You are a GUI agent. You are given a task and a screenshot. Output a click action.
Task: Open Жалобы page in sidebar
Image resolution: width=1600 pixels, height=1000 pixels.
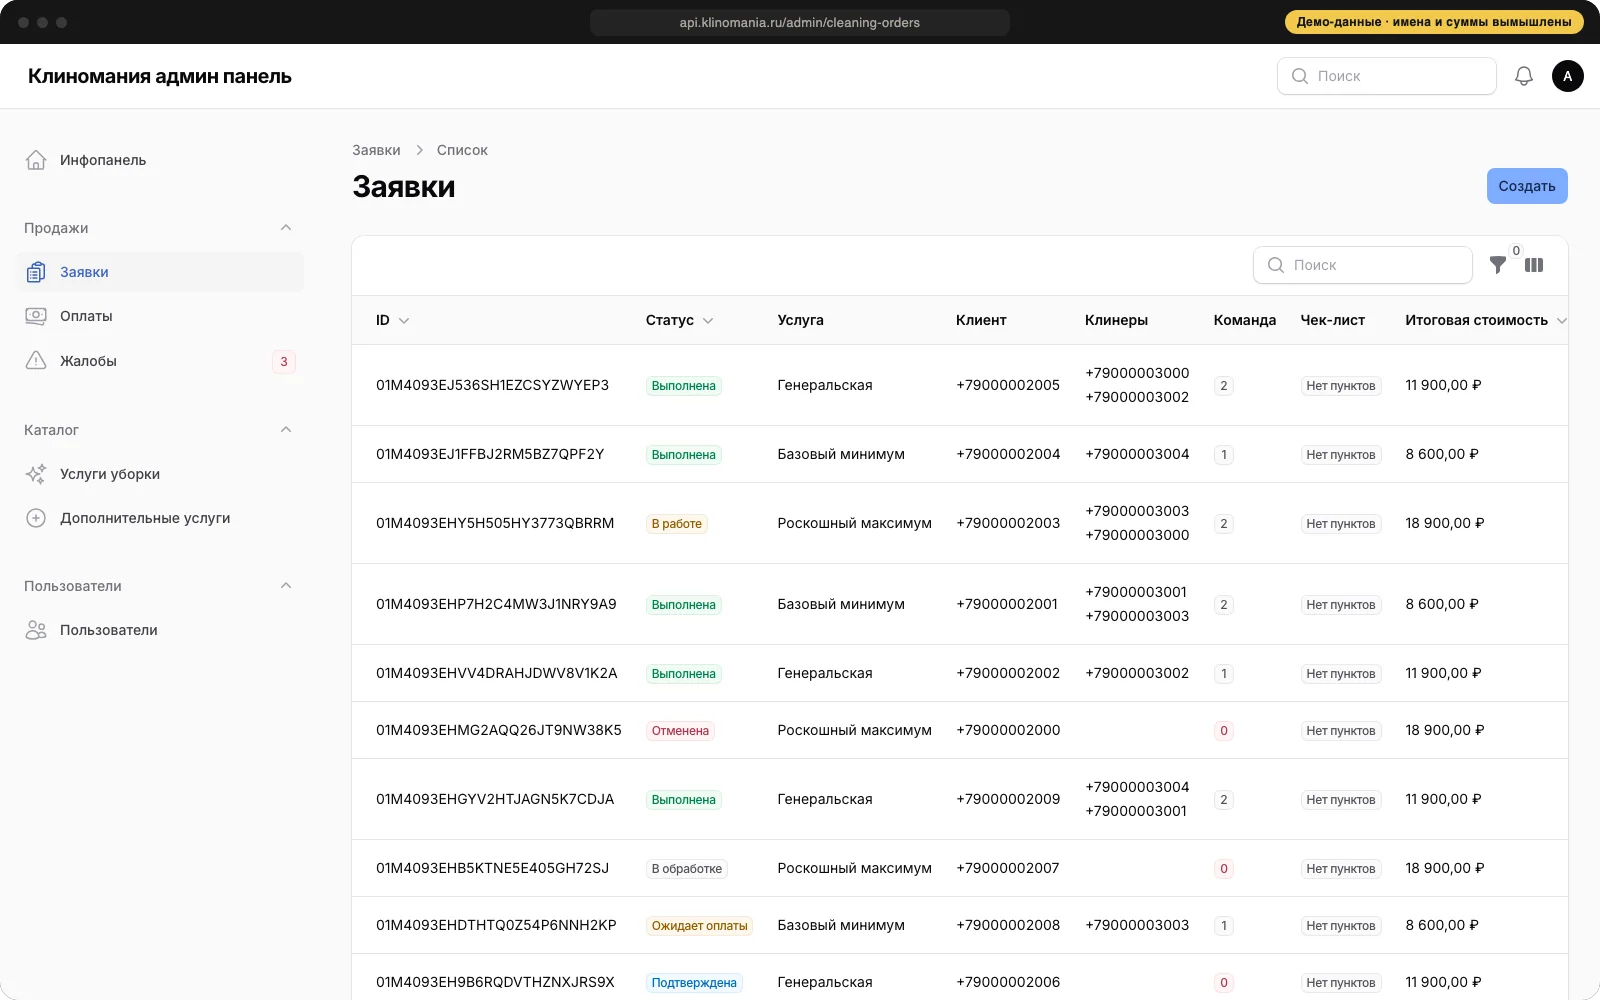pos(160,361)
